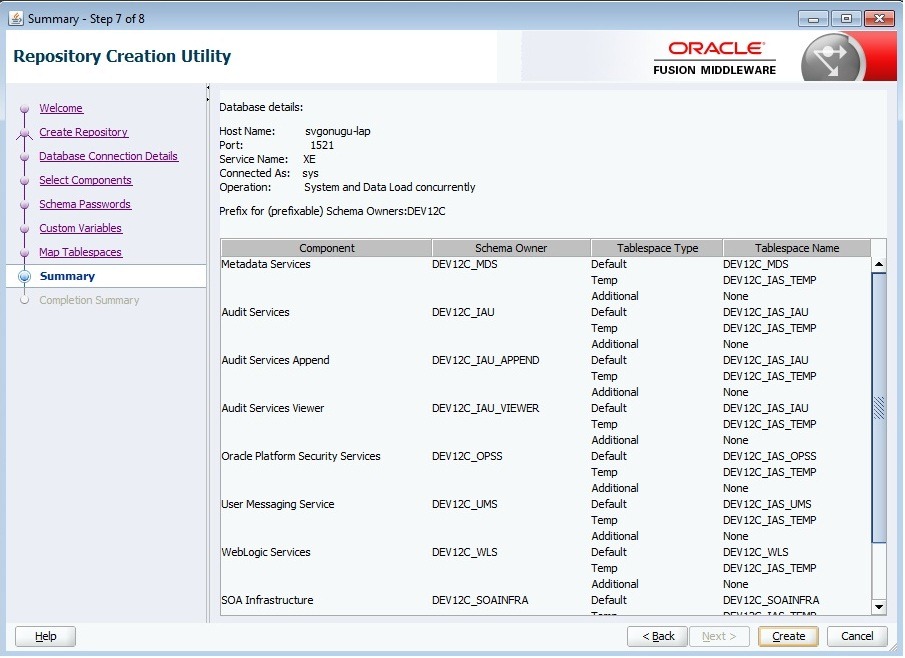Click the Oracle Fusion Middleware logo

point(715,58)
